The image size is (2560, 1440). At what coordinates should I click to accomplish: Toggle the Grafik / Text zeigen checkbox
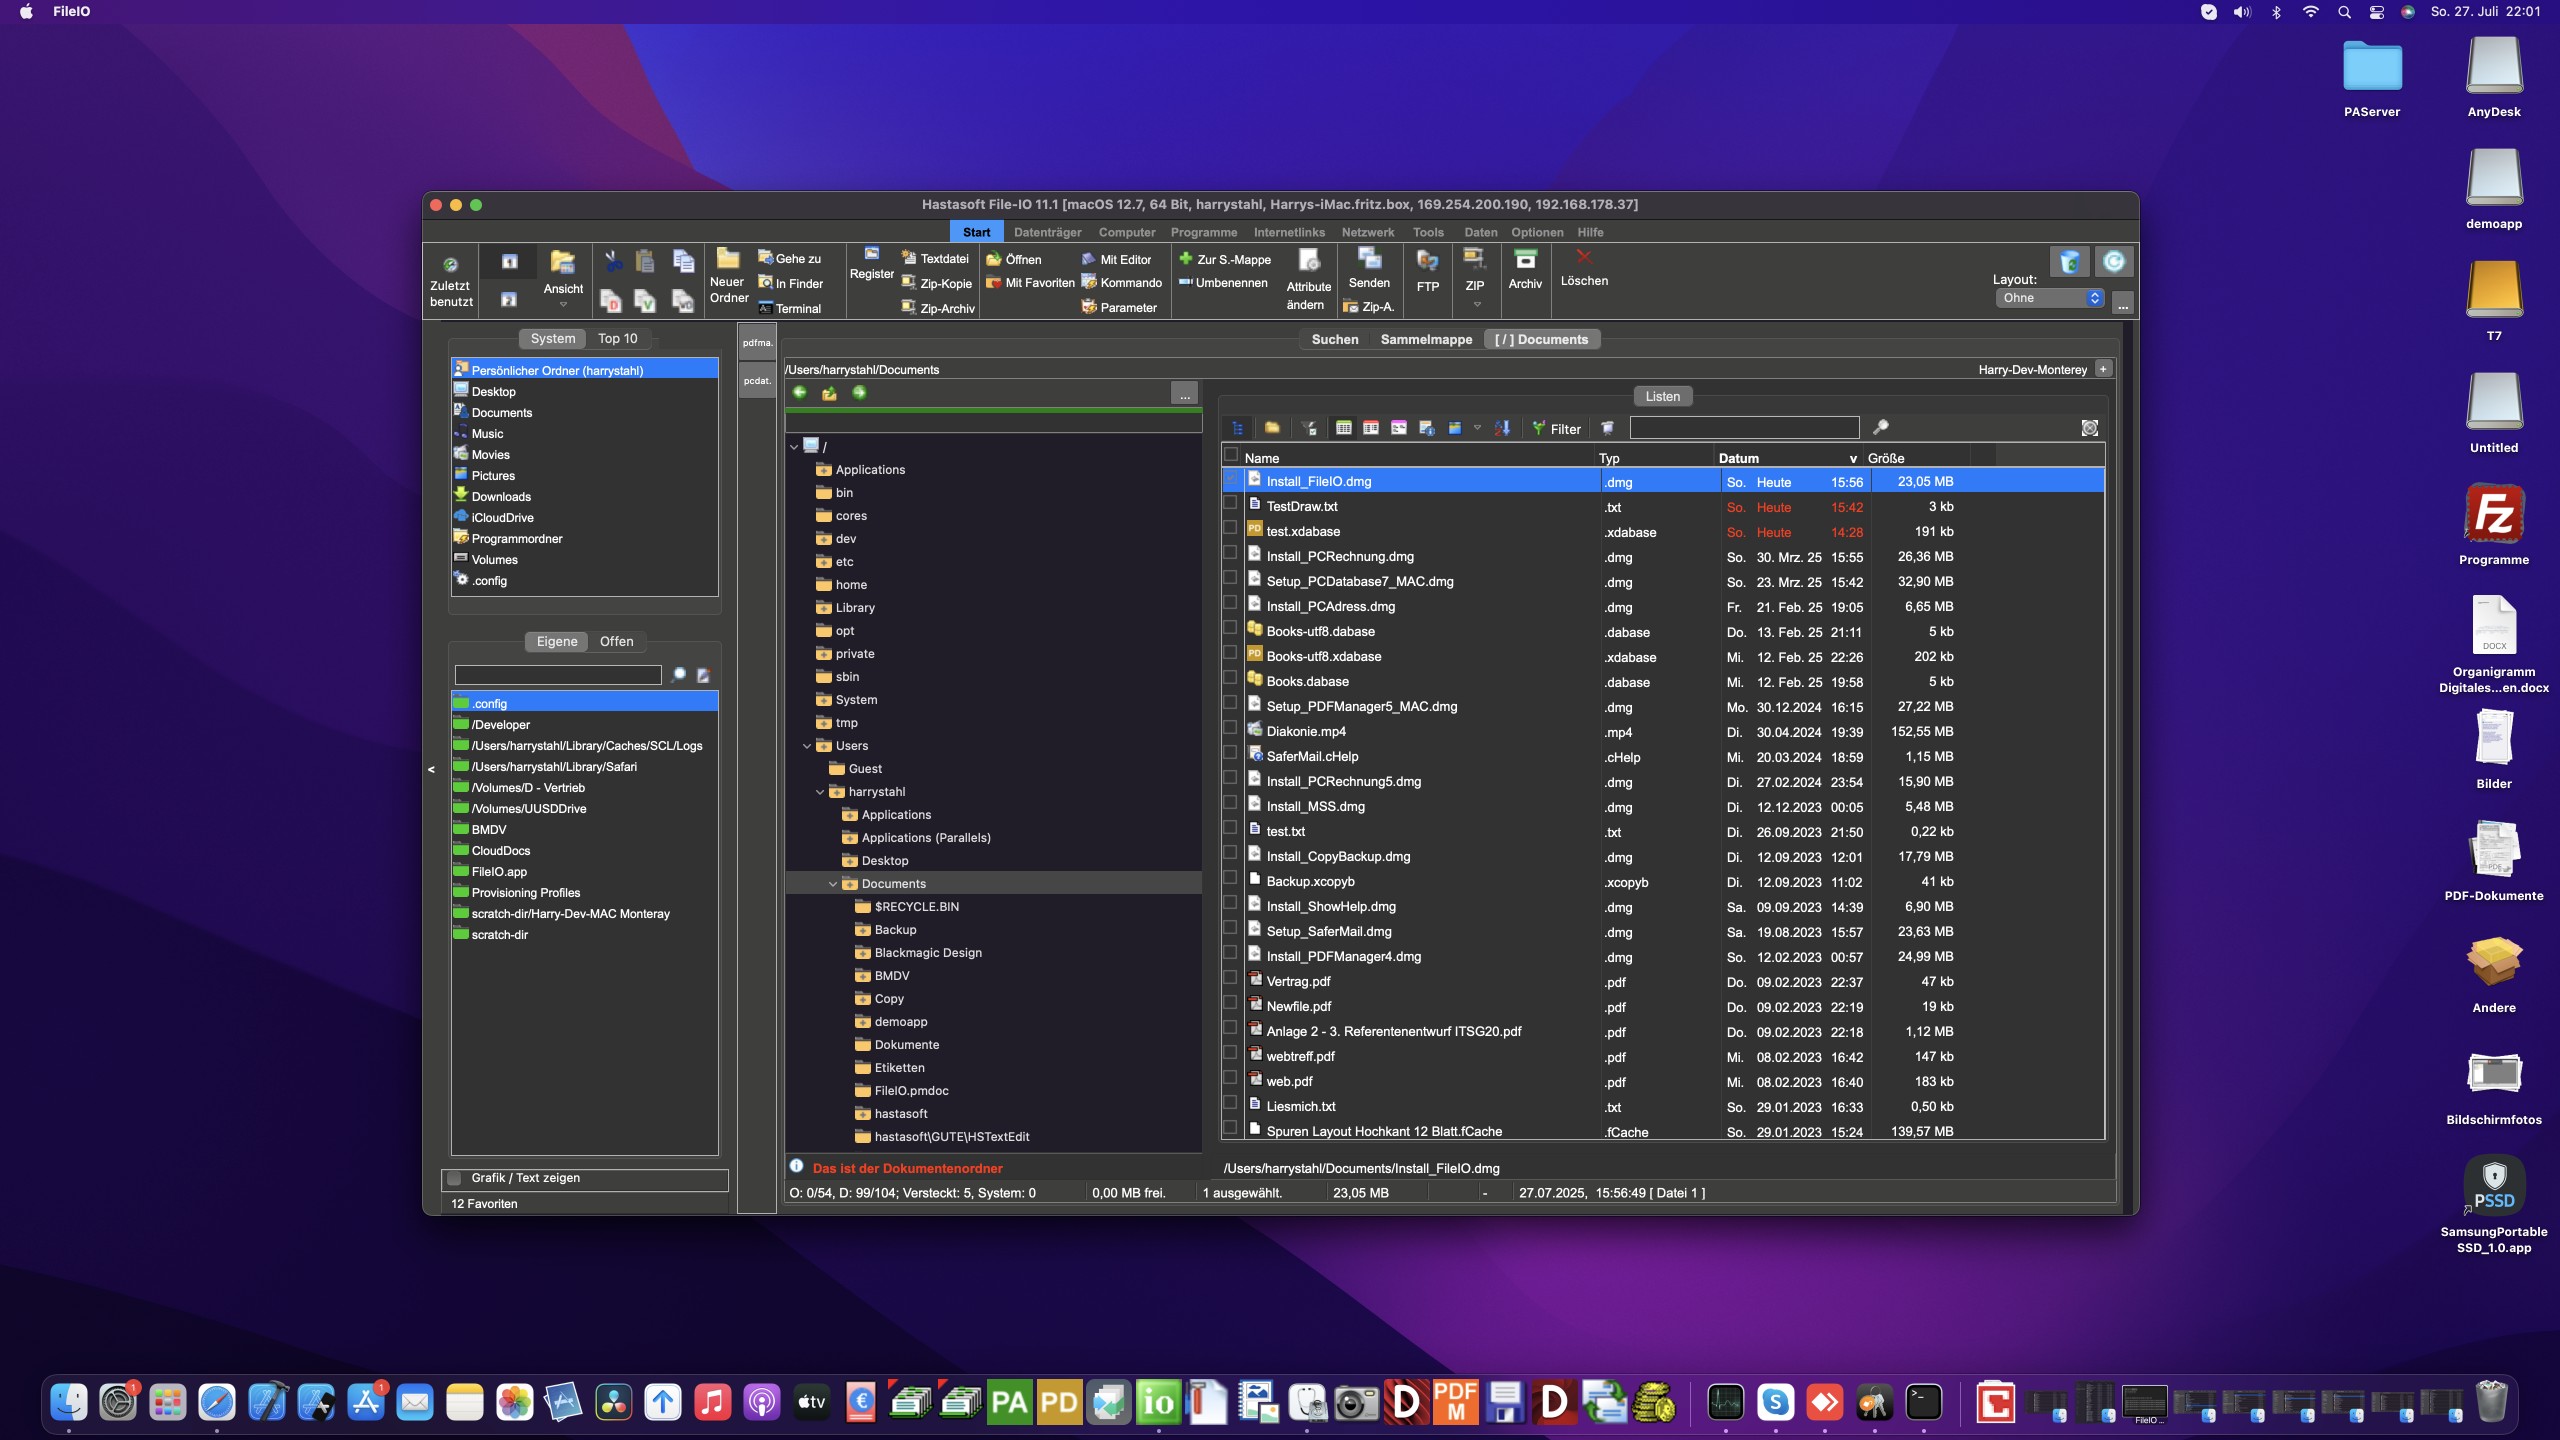coord(456,1179)
